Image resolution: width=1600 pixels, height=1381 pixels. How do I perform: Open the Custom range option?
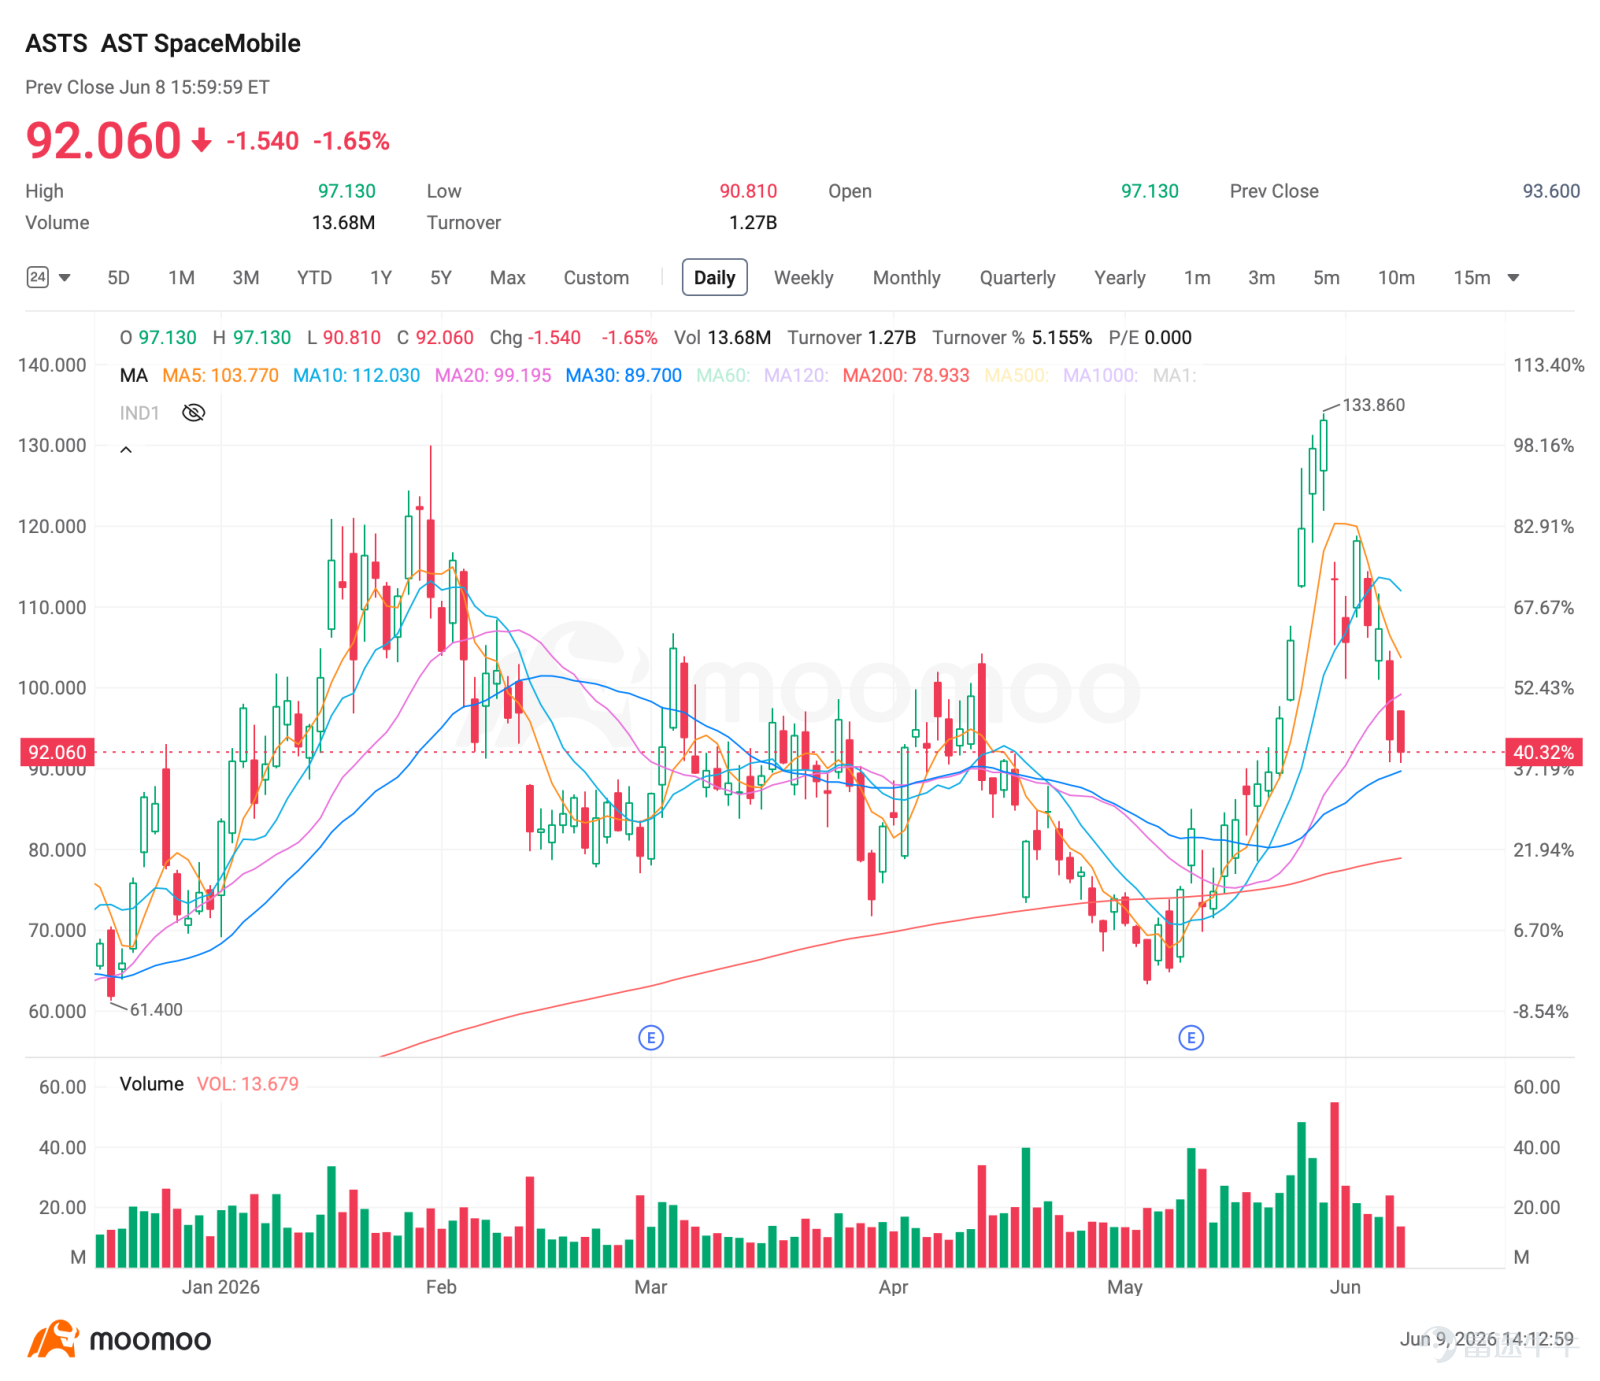point(596,278)
